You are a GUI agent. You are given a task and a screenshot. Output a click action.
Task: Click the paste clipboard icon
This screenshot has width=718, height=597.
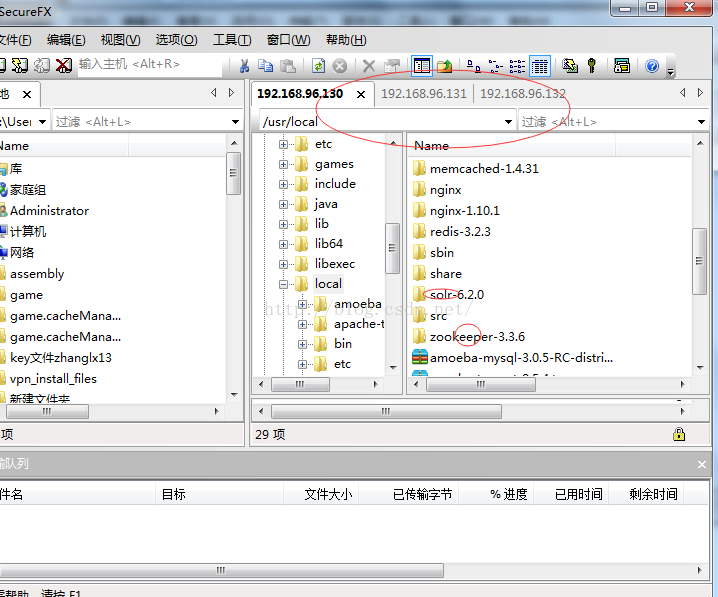[x=288, y=66]
